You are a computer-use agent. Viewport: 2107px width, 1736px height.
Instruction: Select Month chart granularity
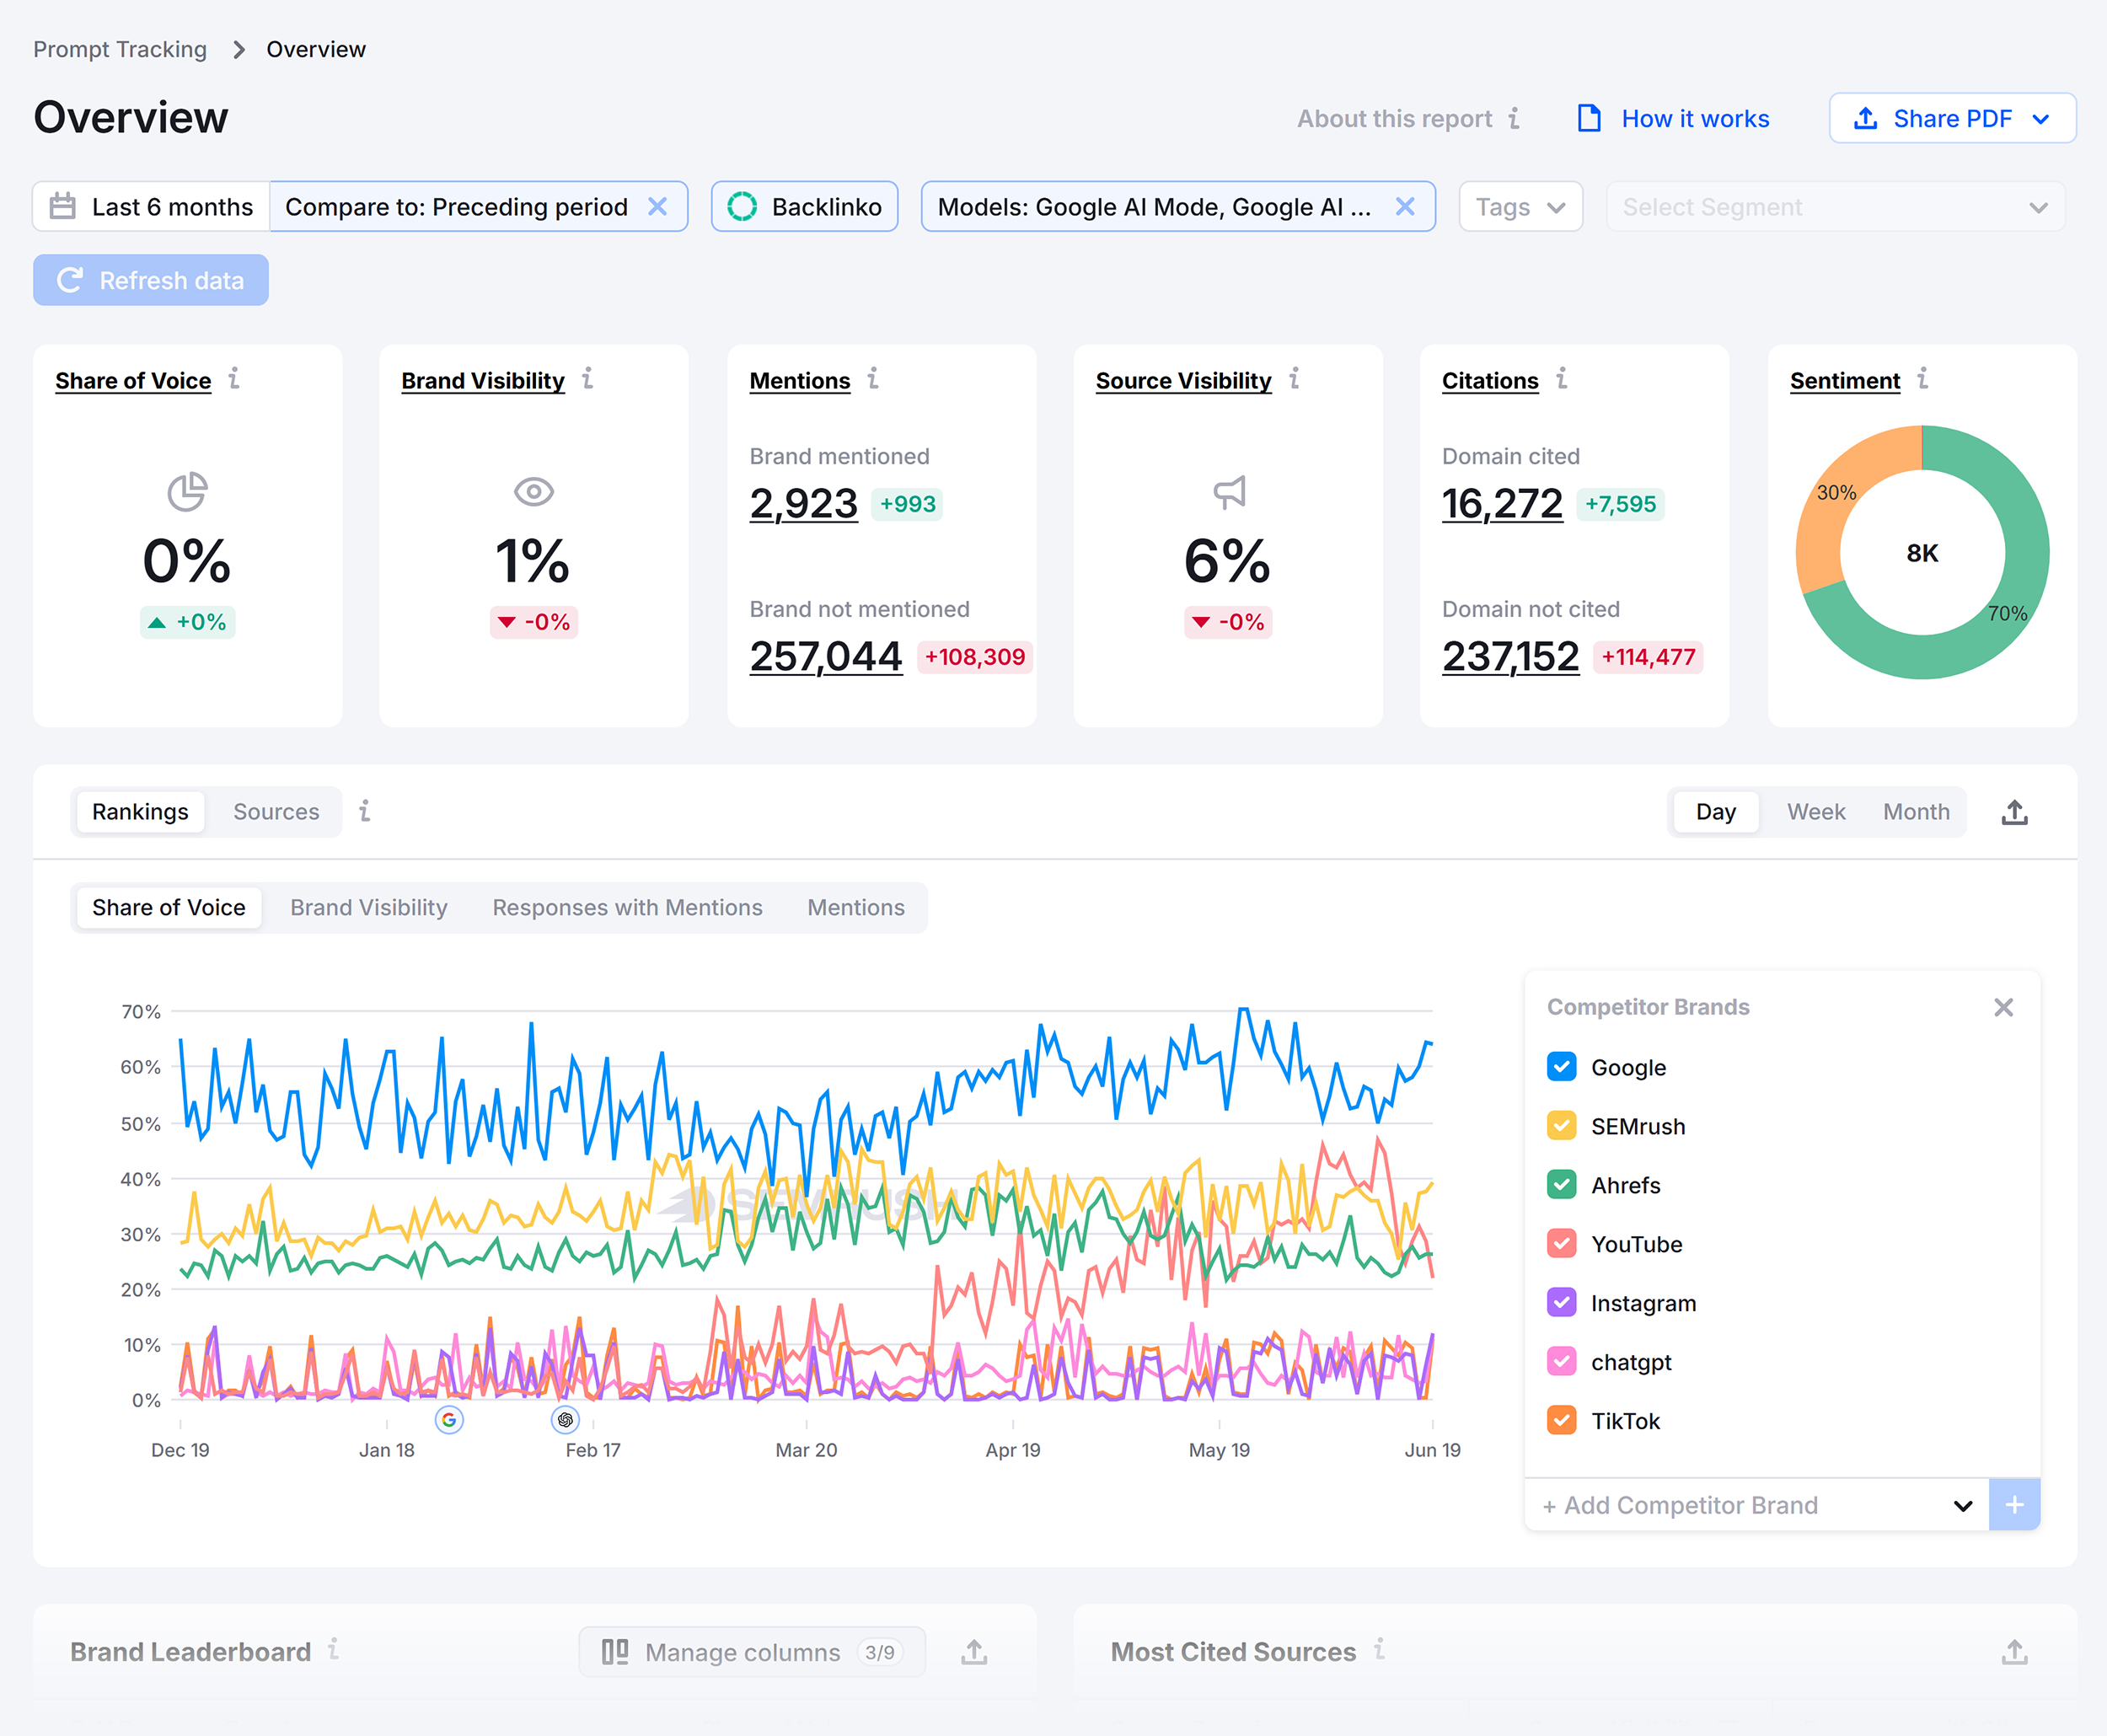(x=1916, y=811)
